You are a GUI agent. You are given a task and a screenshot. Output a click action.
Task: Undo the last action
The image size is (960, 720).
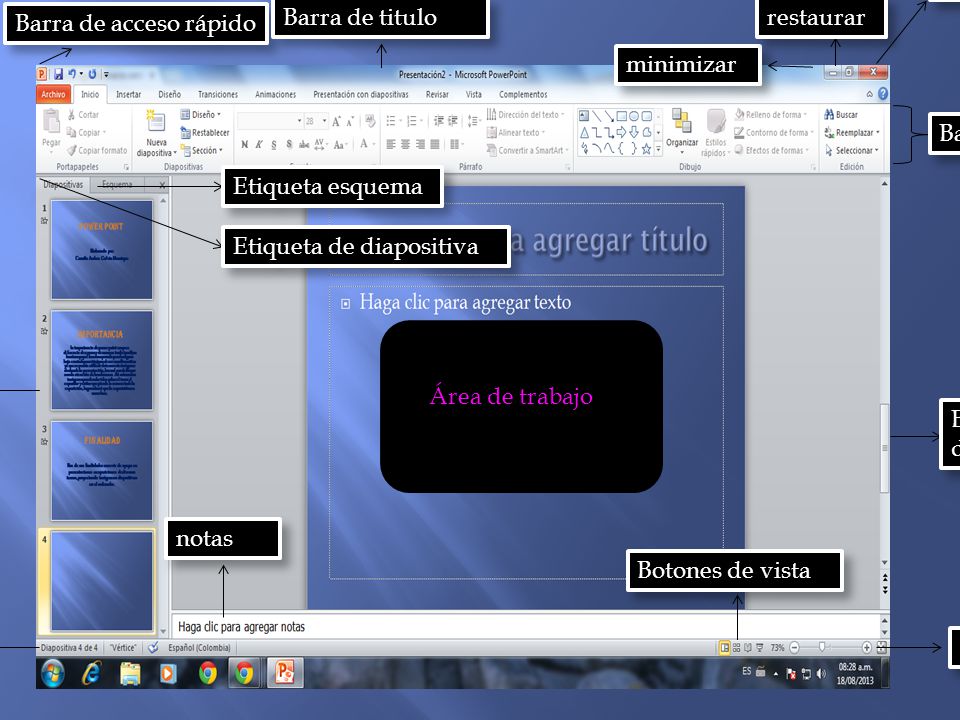coord(72,74)
